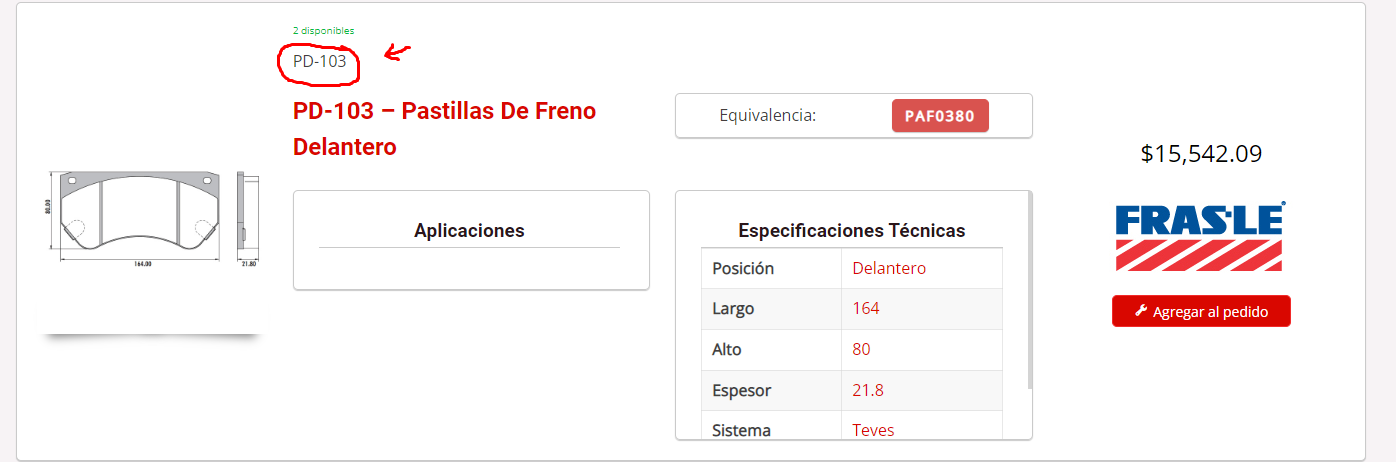
Task: Click the 2 disponibles availability label
Action: pos(323,31)
